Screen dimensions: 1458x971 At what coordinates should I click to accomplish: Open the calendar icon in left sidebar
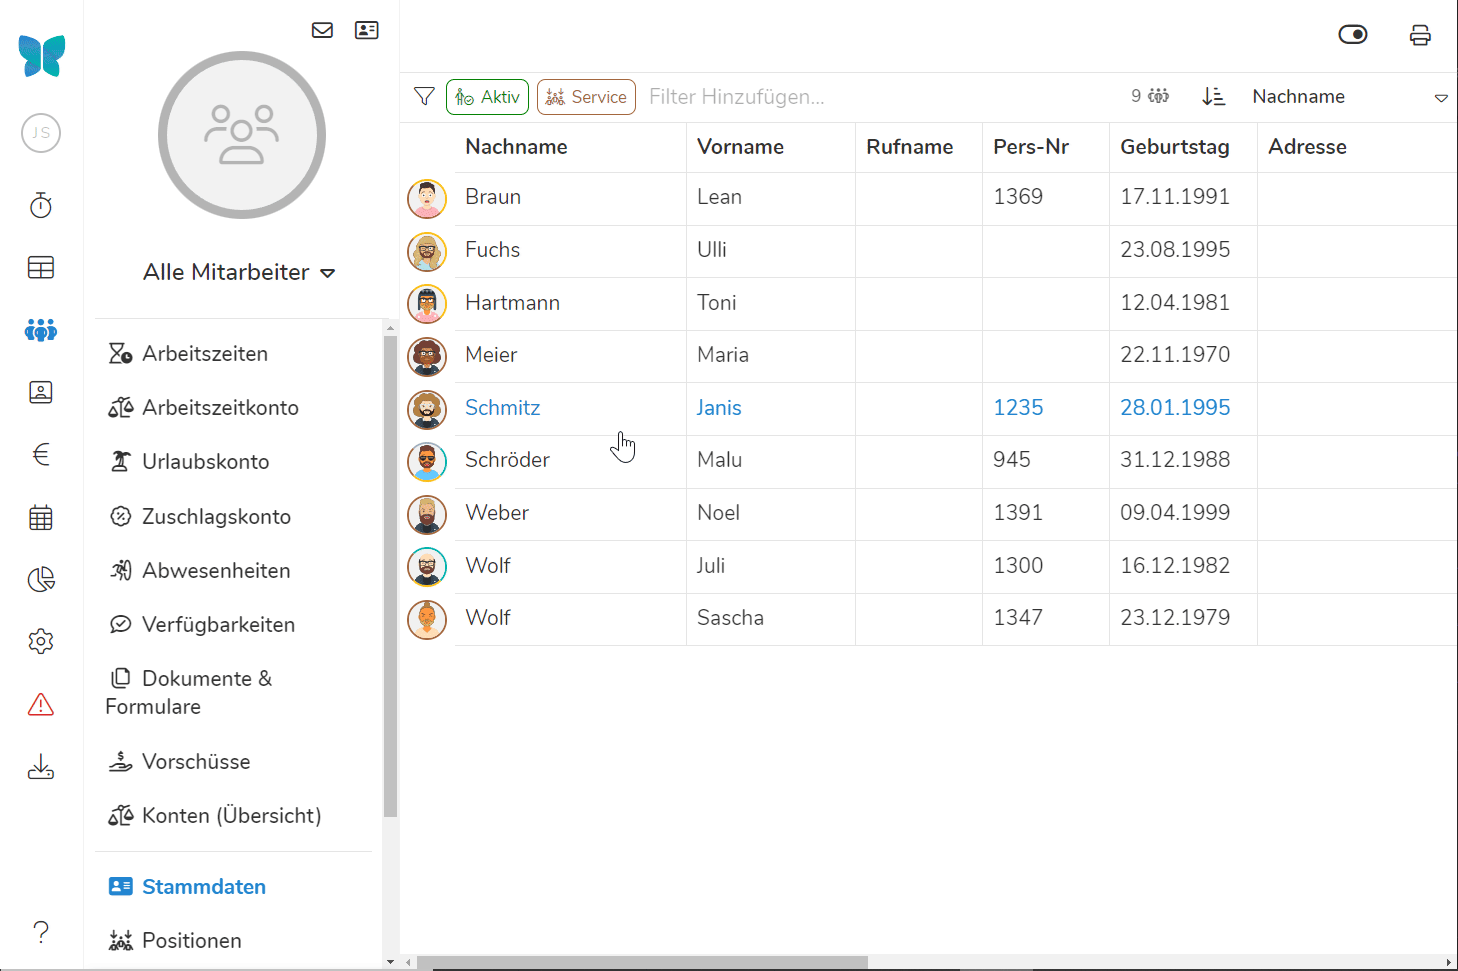coord(41,518)
